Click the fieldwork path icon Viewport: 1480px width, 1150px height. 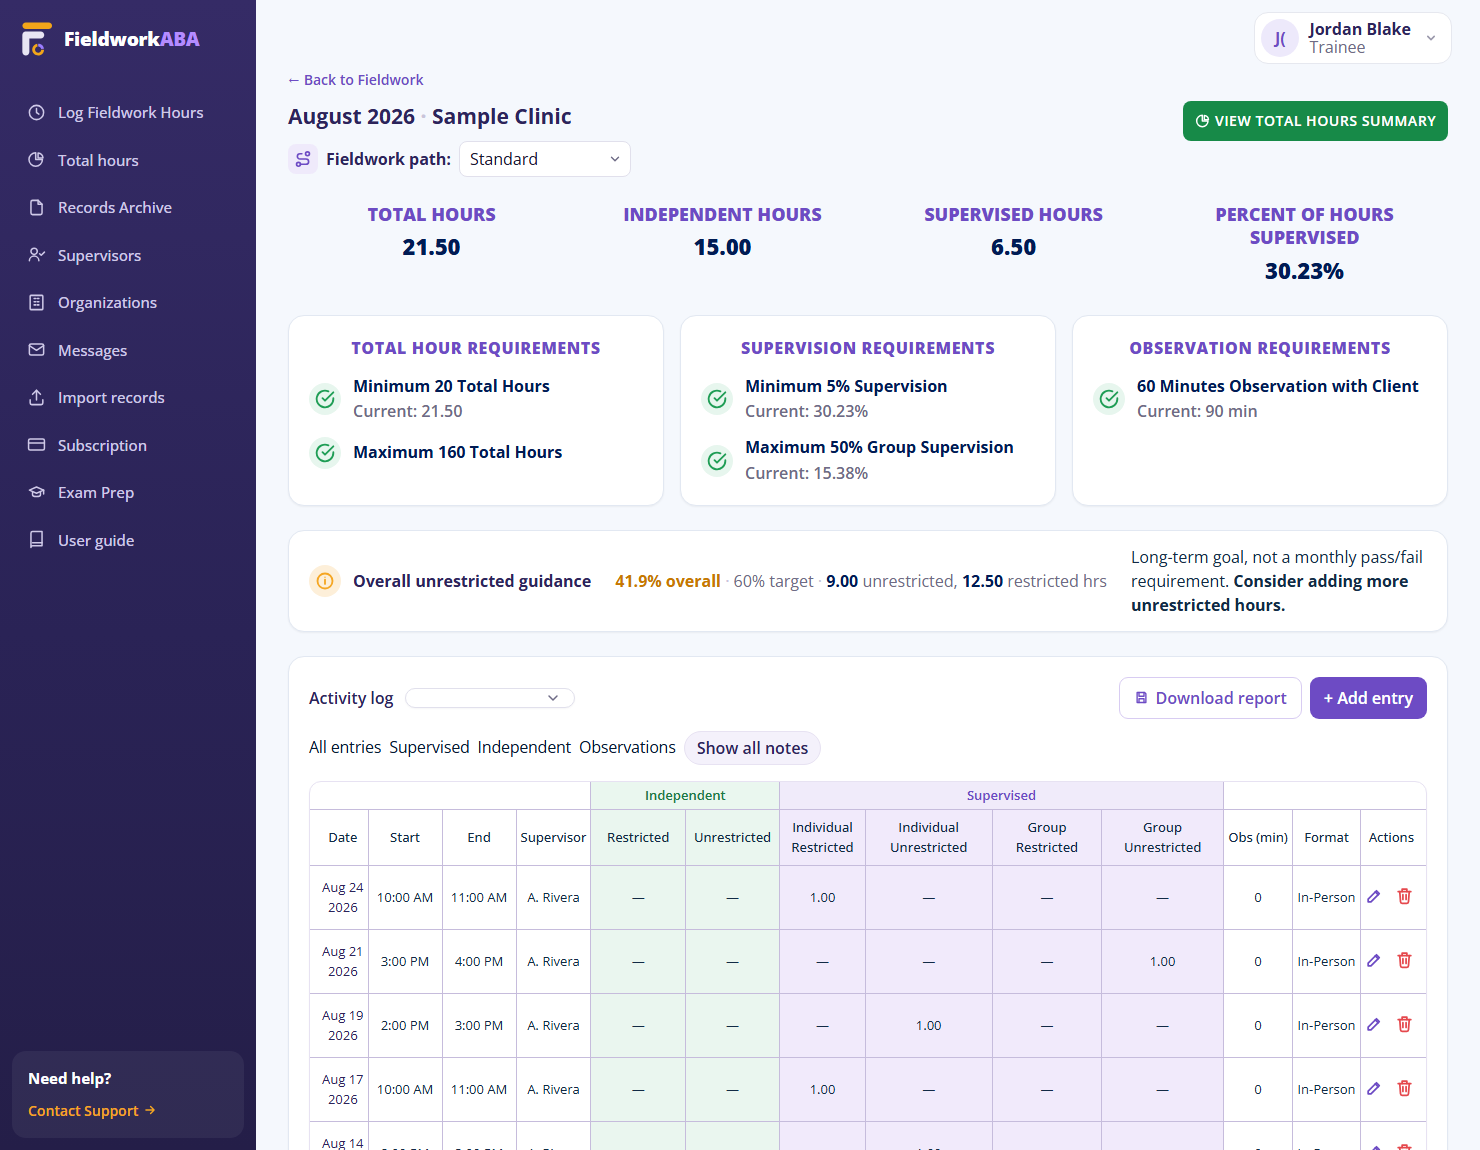303,159
